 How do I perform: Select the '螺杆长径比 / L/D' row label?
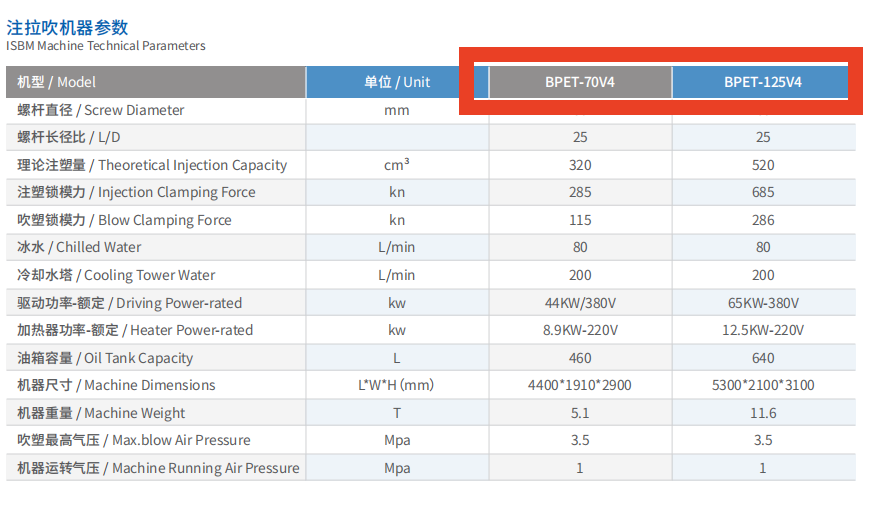69,137
